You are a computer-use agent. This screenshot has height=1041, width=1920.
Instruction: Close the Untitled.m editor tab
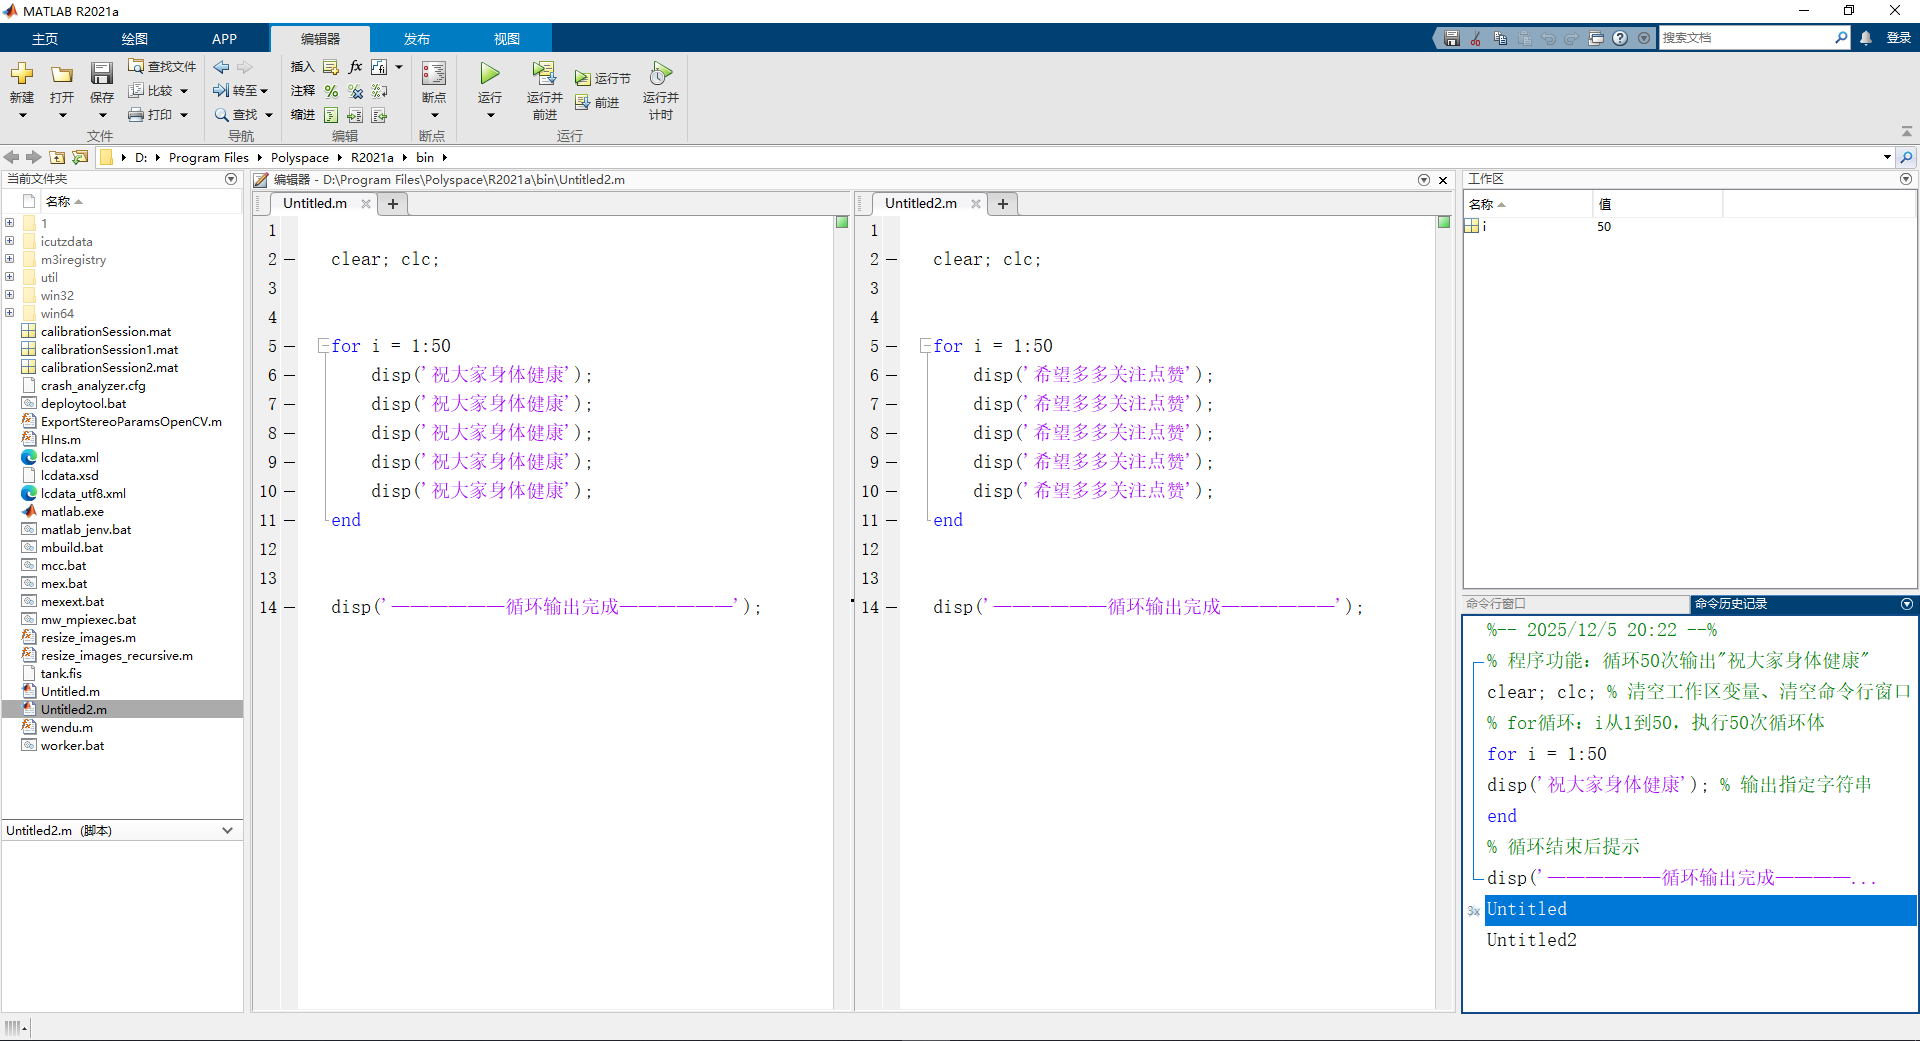366,204
